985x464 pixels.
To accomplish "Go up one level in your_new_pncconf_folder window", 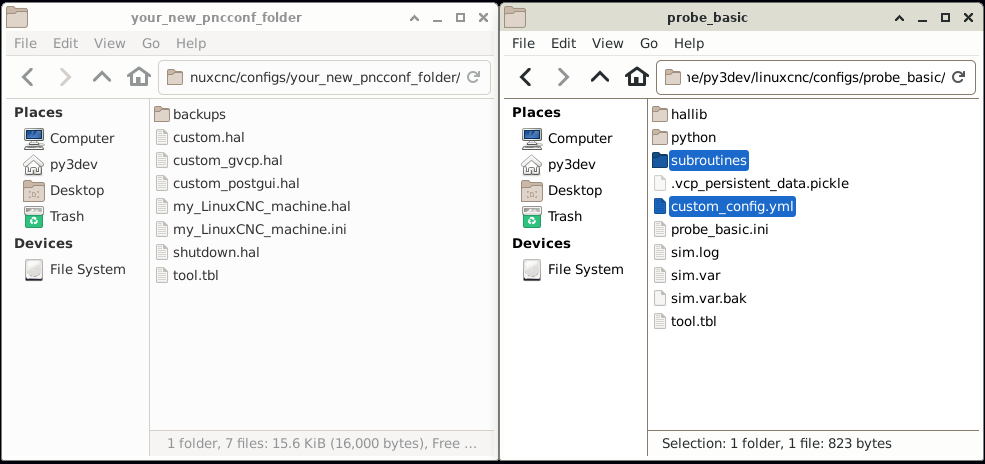I will pyautogui.click(x=102, y=77).
